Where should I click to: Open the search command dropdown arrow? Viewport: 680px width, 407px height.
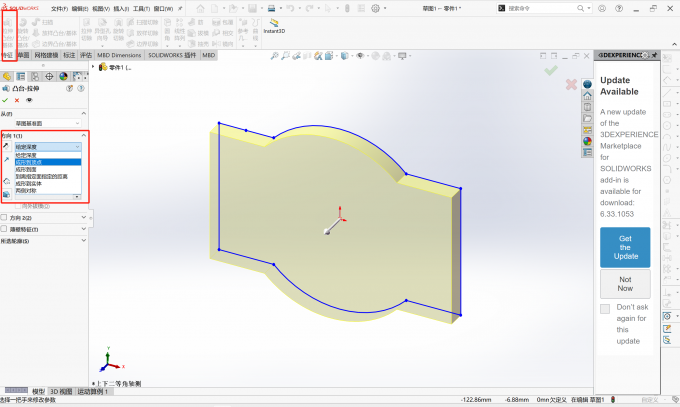(588, 8)
